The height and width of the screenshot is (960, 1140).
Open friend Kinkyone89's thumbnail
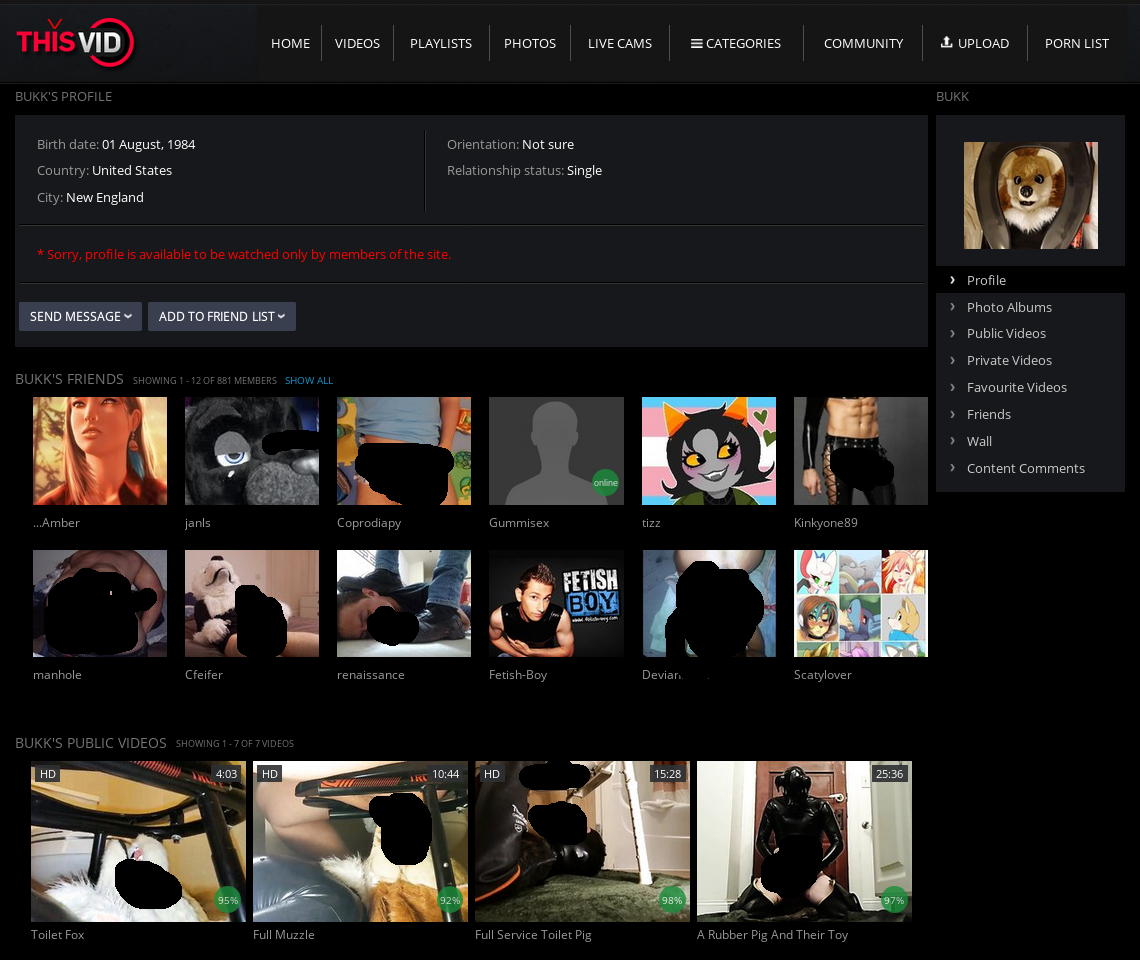click(861, 451)
